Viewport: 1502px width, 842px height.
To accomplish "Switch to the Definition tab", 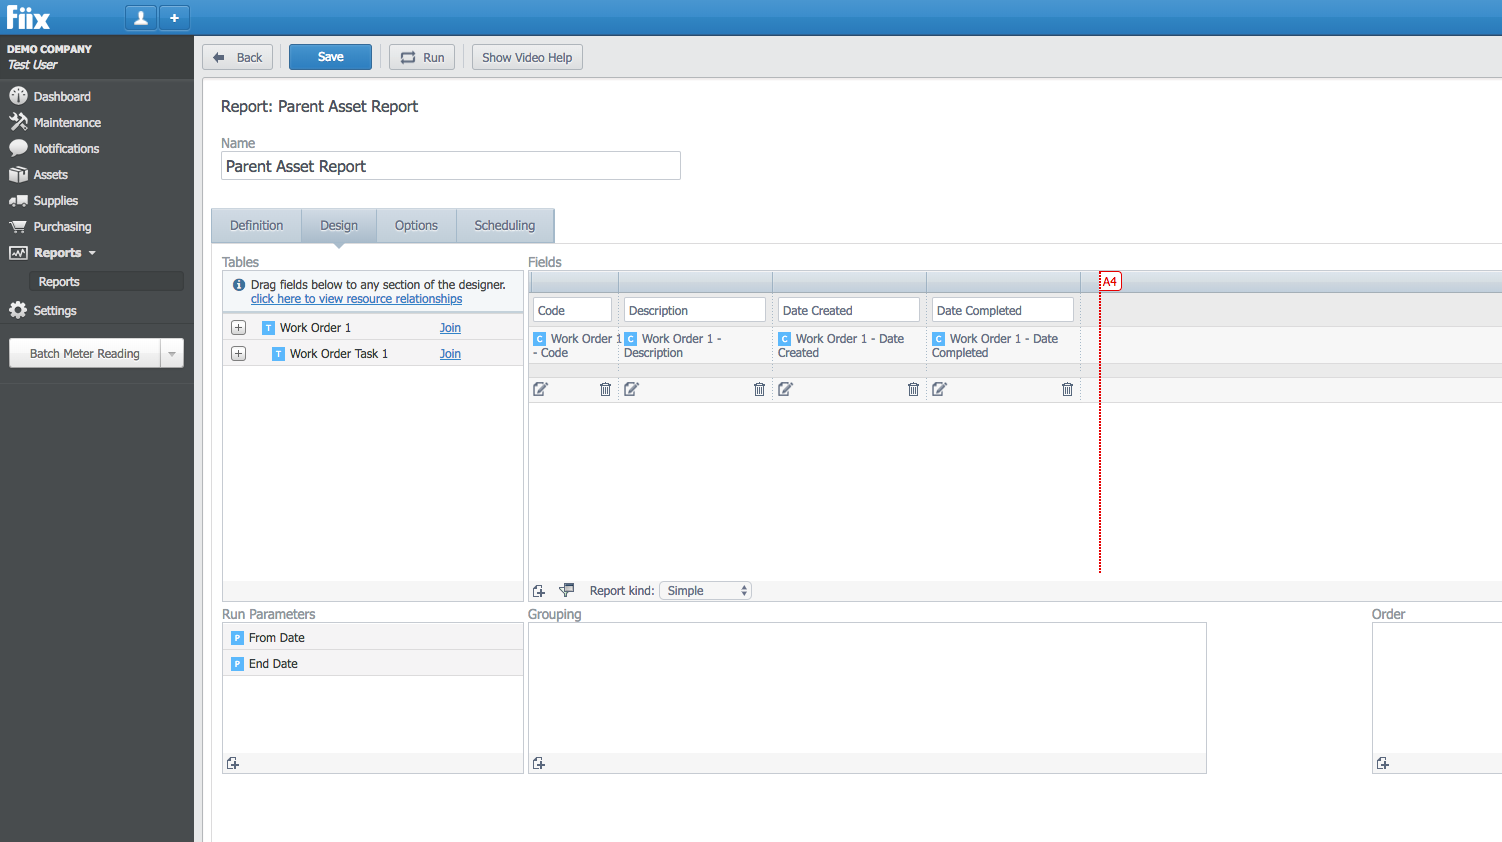I will click(257, 225).
